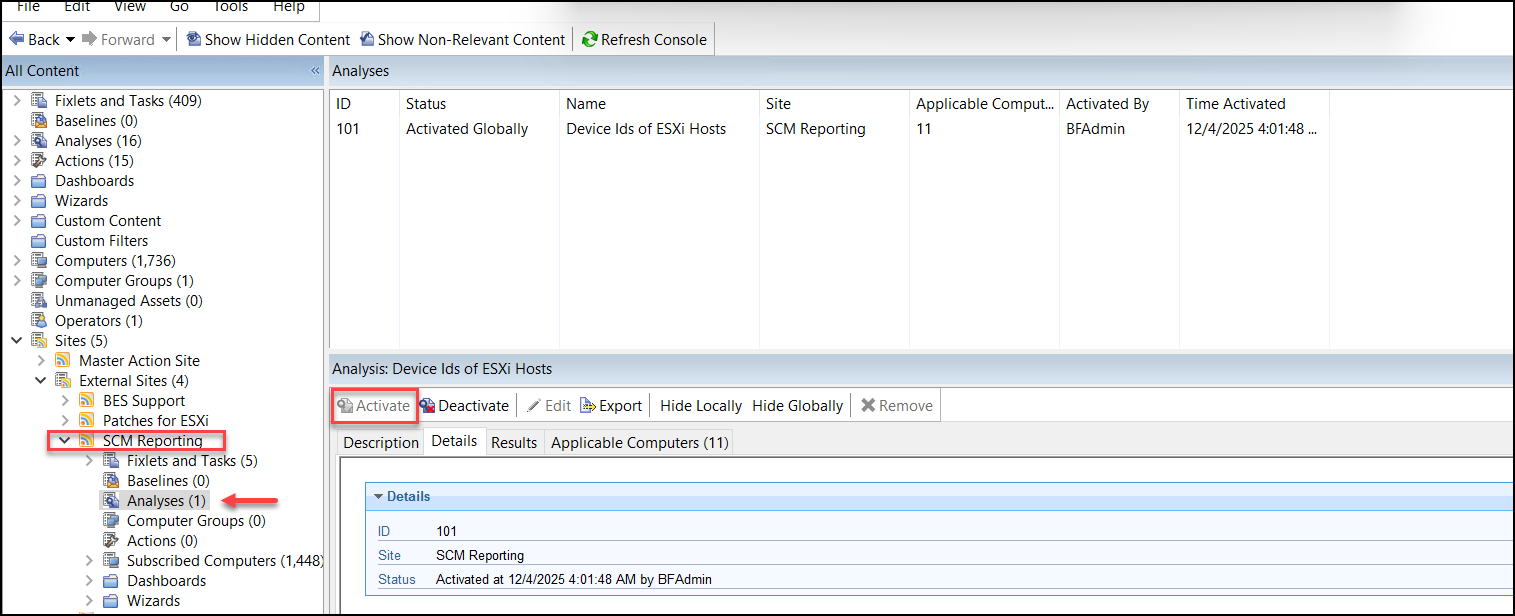Hide Globally the selected analysis
Image resolution: width=1515 pixels, height=616 pixels.
[797, 406]
